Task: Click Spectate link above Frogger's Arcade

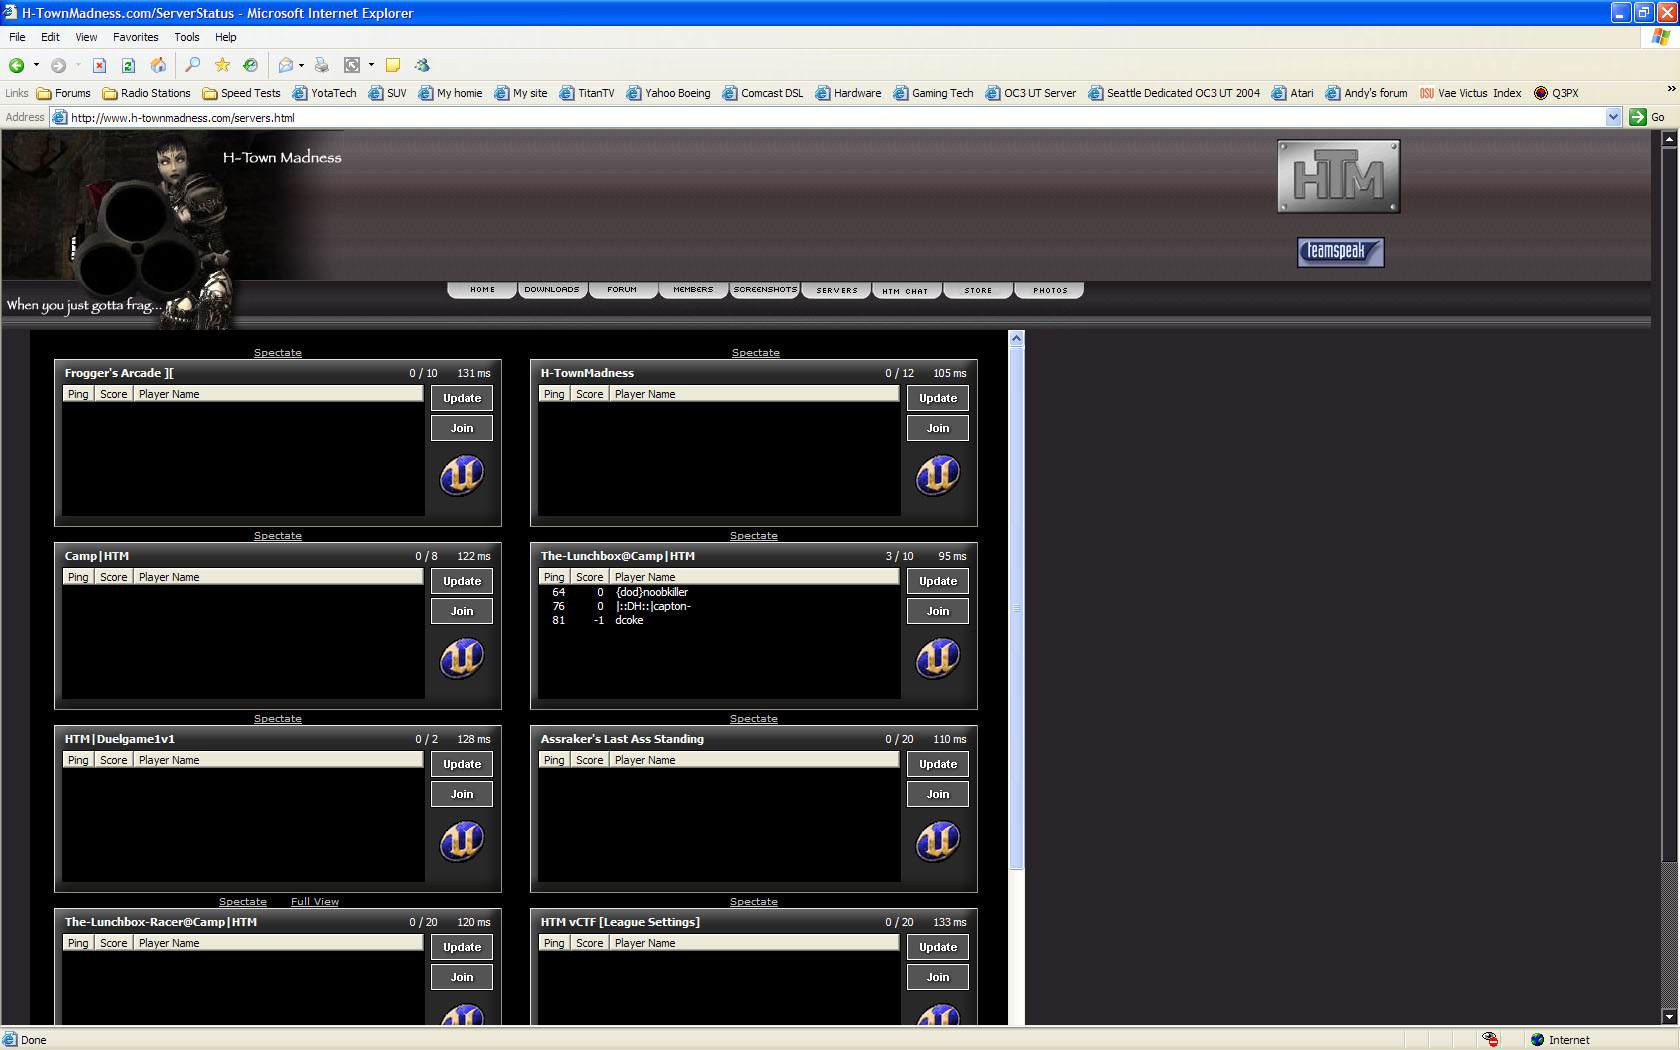Action: tap(278, 353)
